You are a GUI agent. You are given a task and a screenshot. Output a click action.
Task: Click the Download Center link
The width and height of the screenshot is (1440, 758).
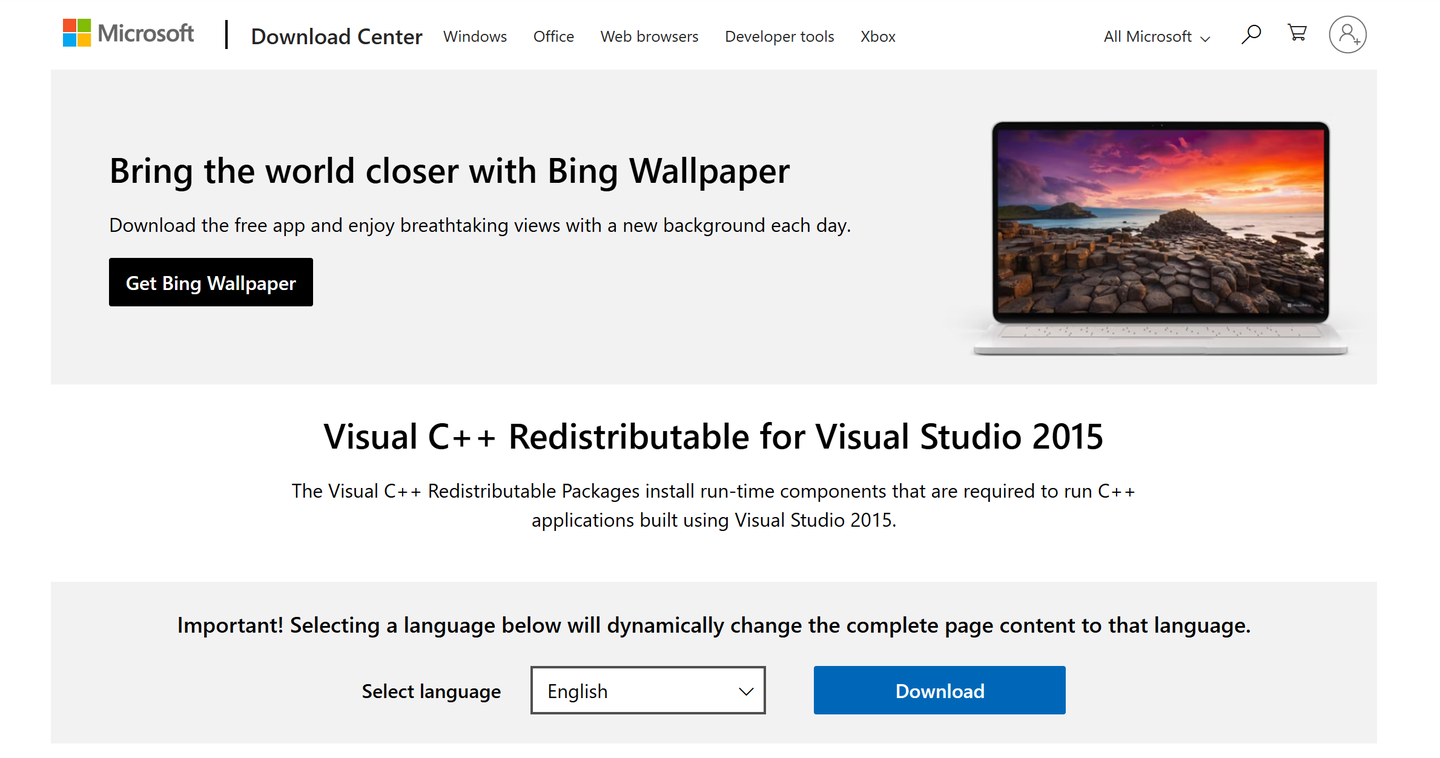pos(337,36)
